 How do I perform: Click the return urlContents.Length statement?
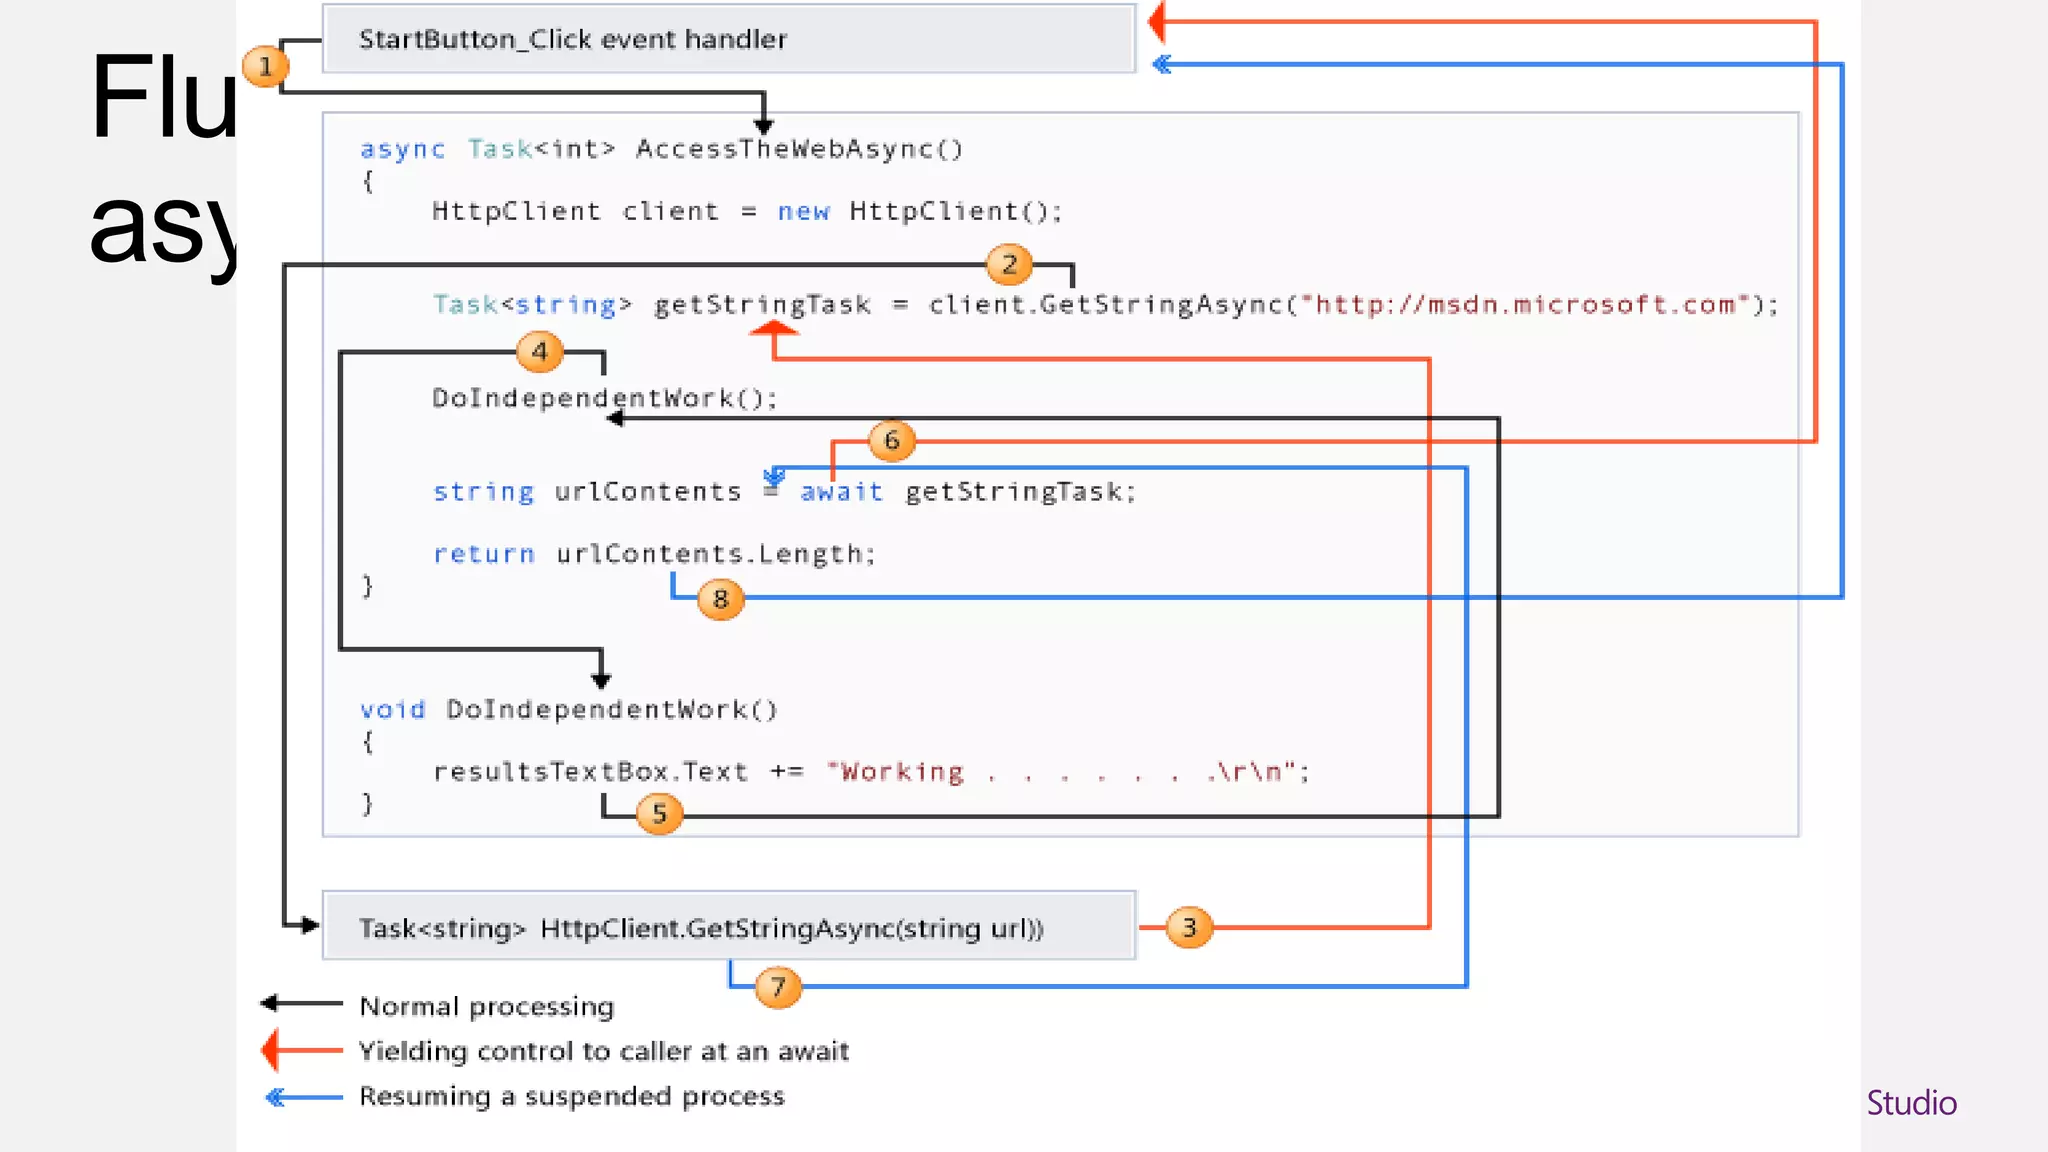pyautogui.click(x=654, y=554)
